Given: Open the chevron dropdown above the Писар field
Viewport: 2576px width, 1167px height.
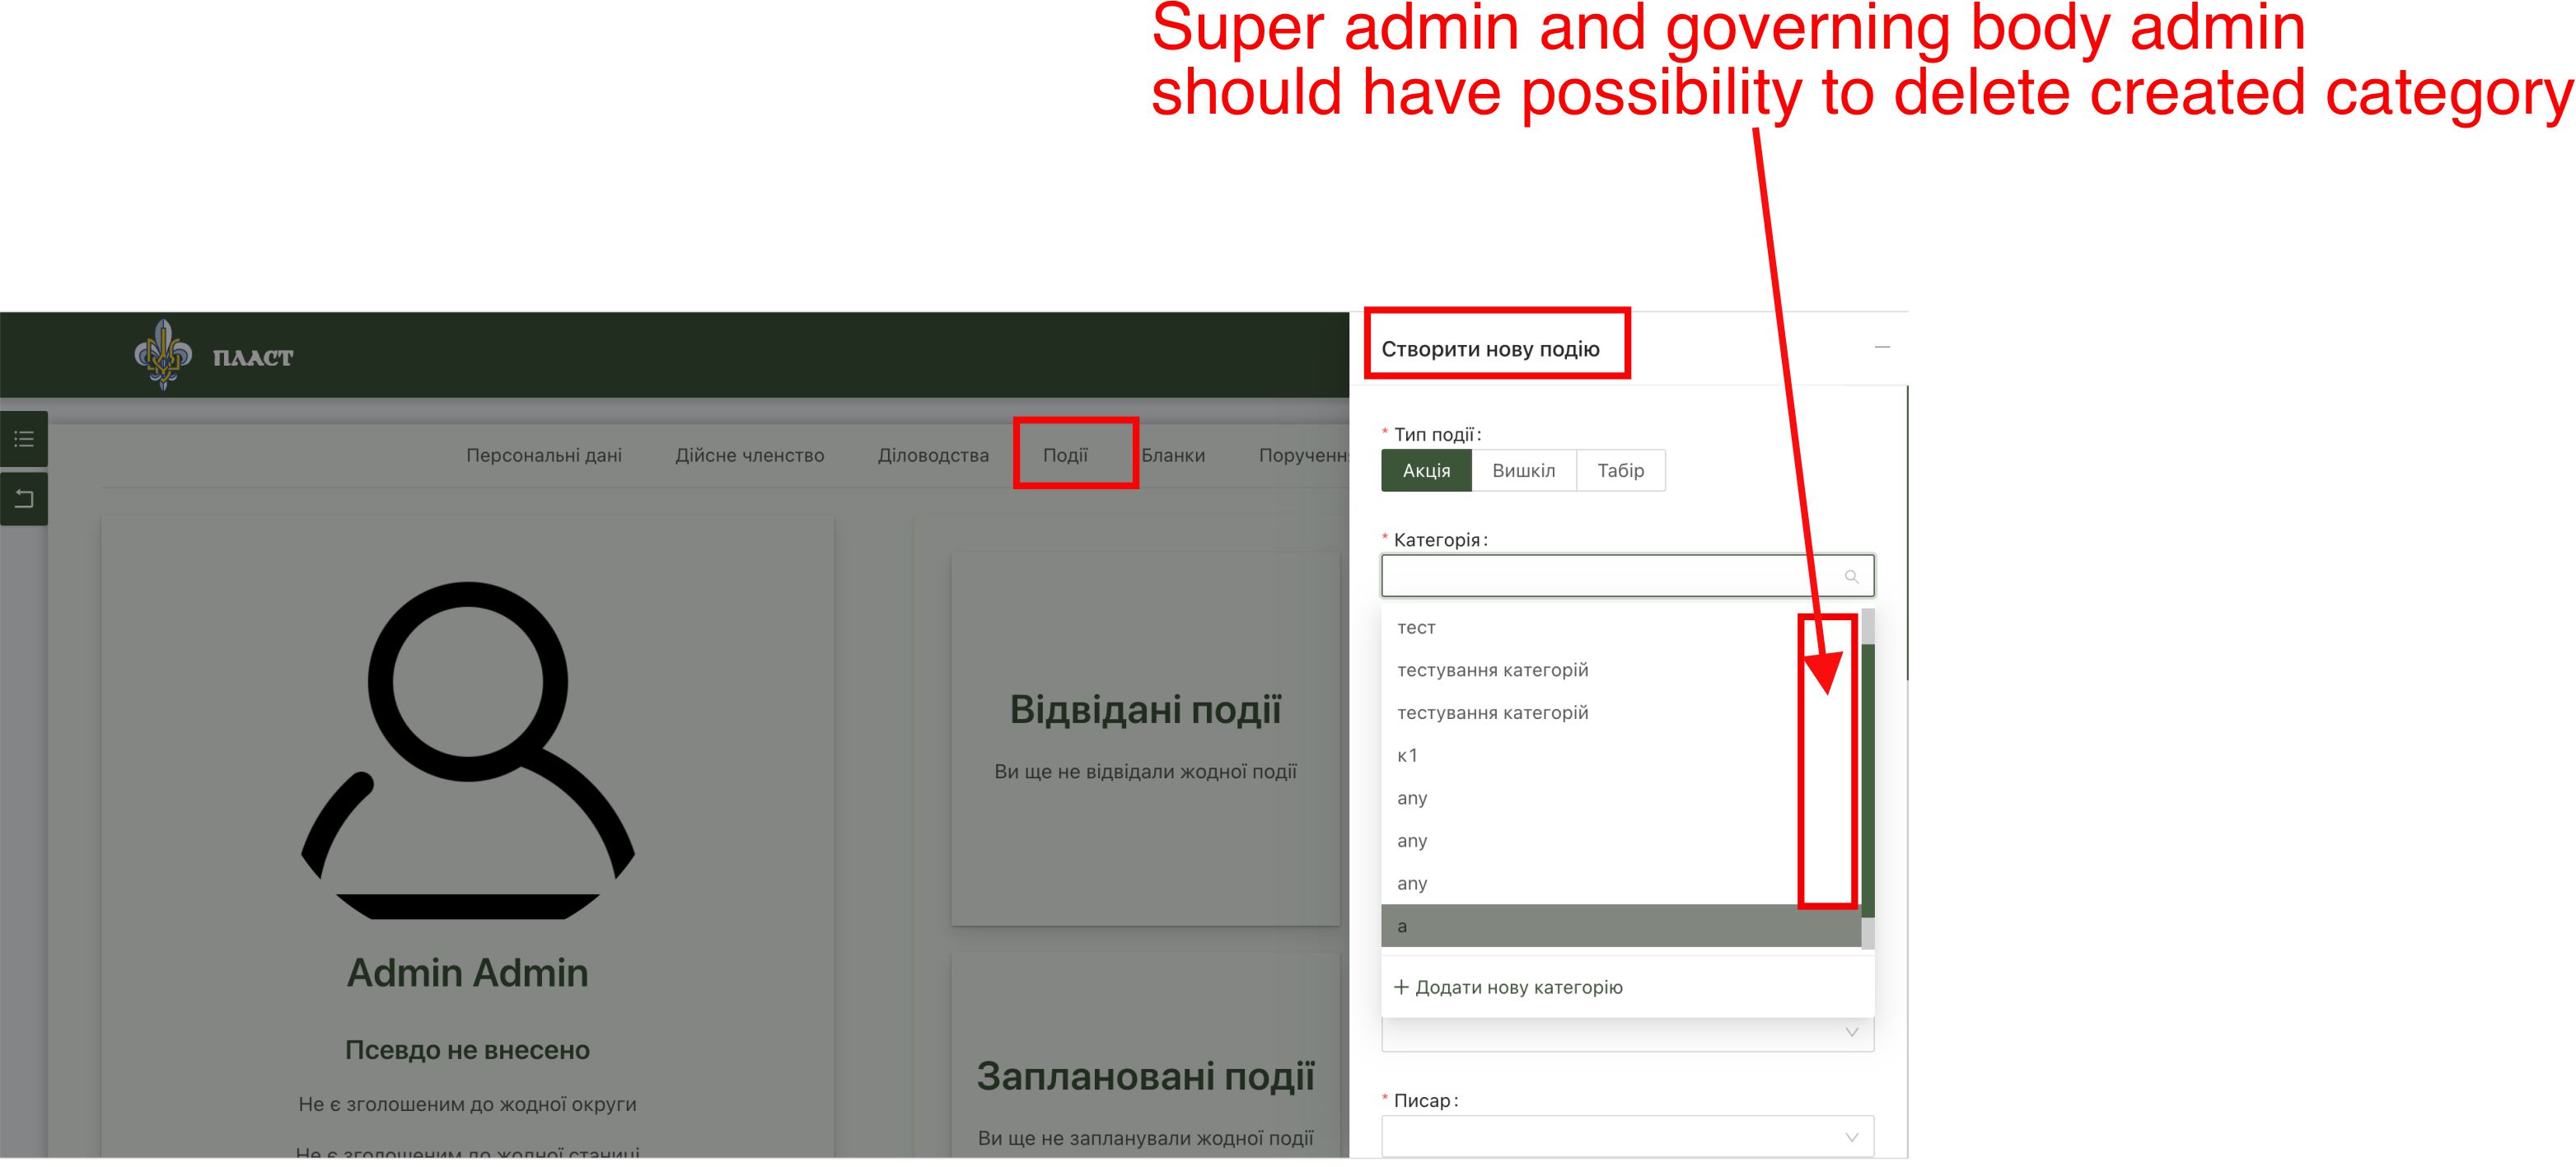Looking at the screenshot, I should [x=1851, y=1032].
